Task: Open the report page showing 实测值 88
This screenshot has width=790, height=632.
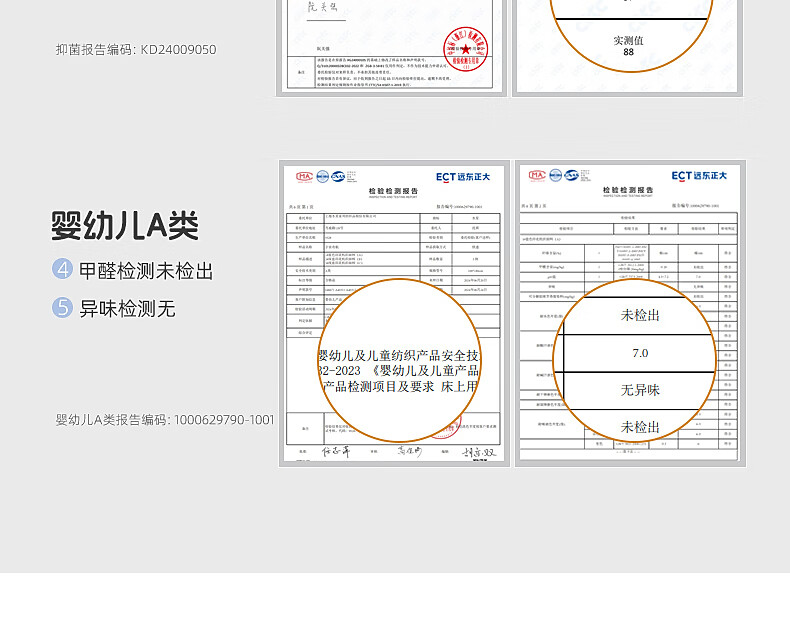Action: (627, 47)
